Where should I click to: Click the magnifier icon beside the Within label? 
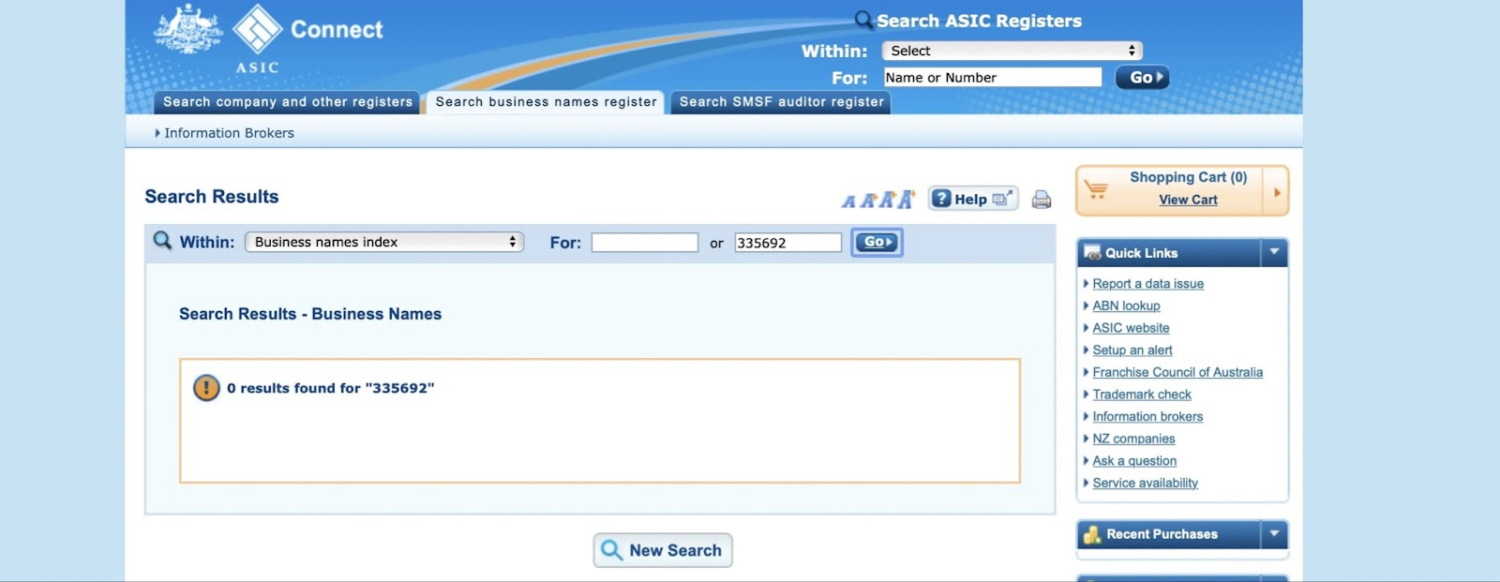click(162, 241)
